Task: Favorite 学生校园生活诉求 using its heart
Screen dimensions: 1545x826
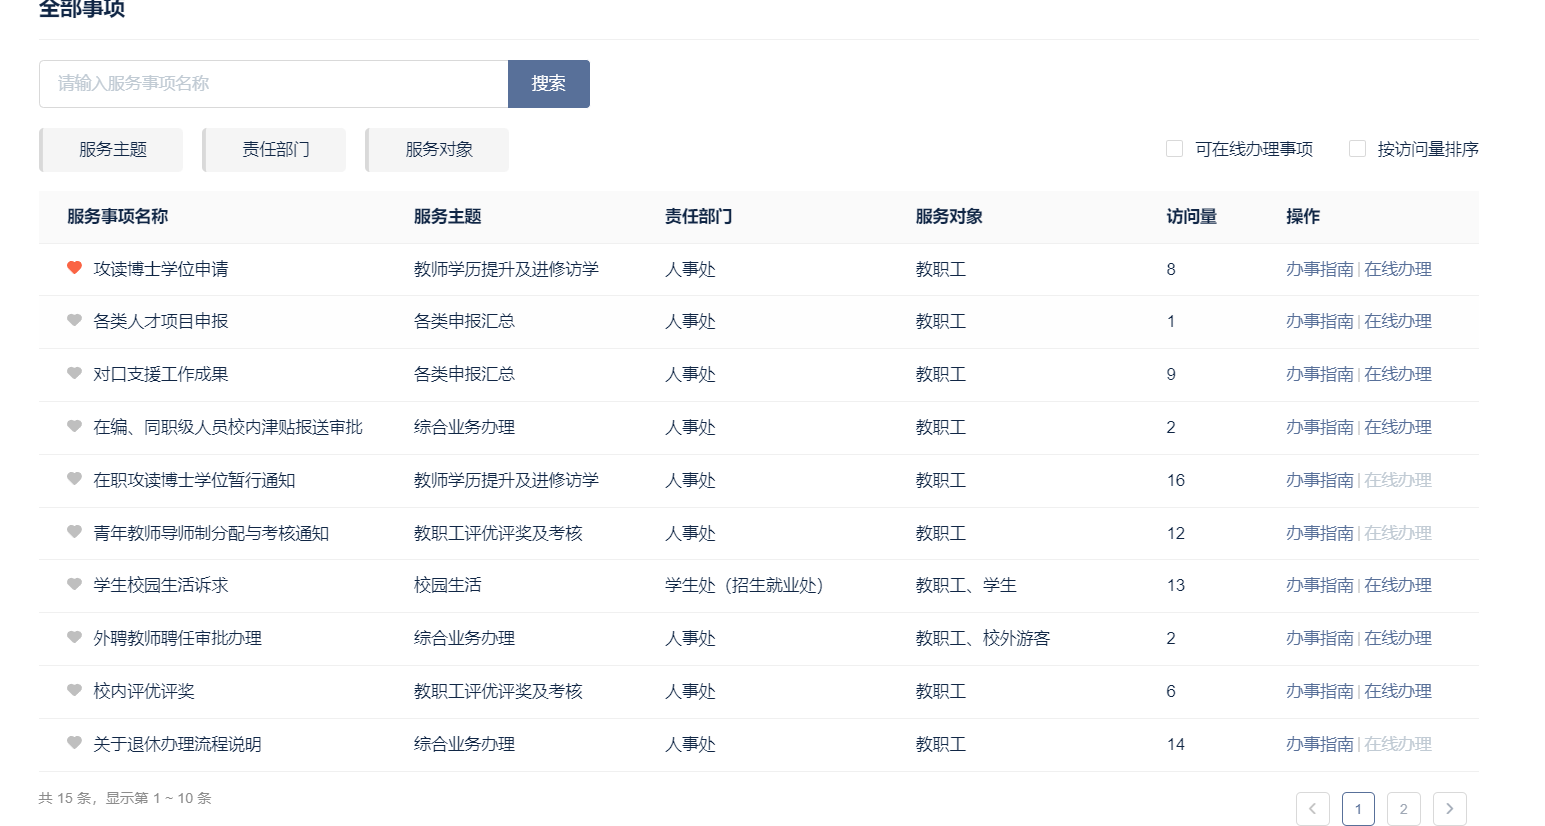Action: tap(74, 585)
